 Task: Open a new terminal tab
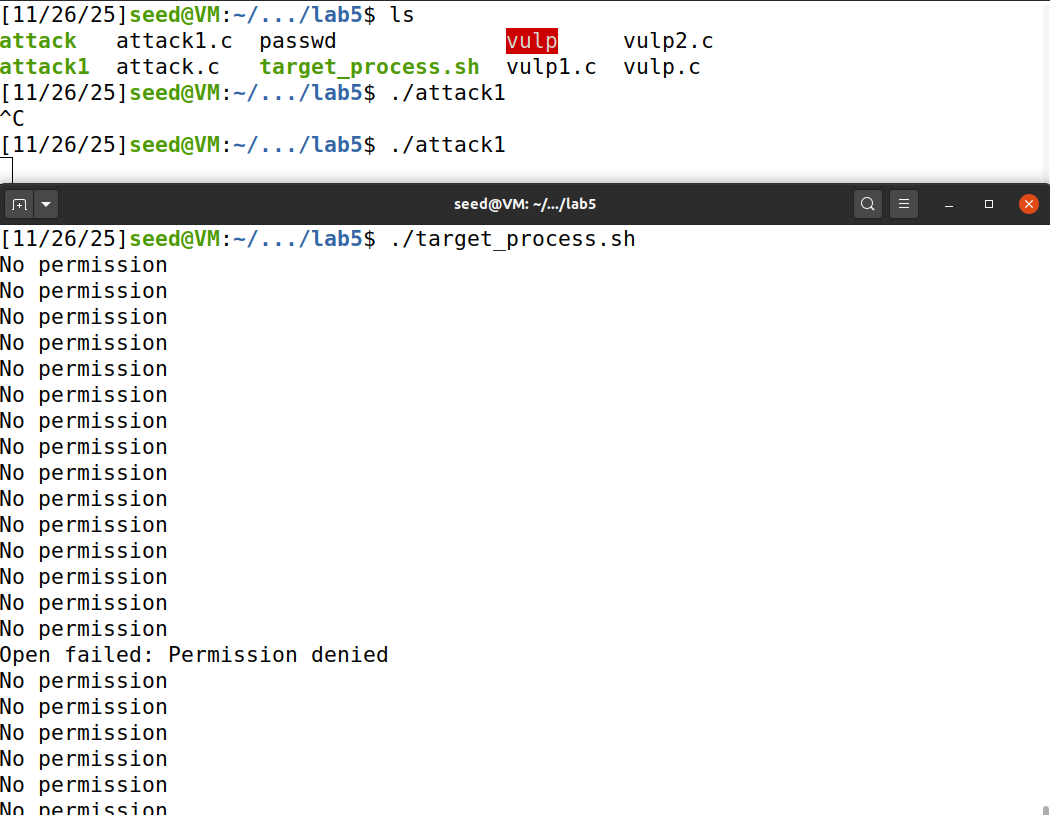point(19,204)
